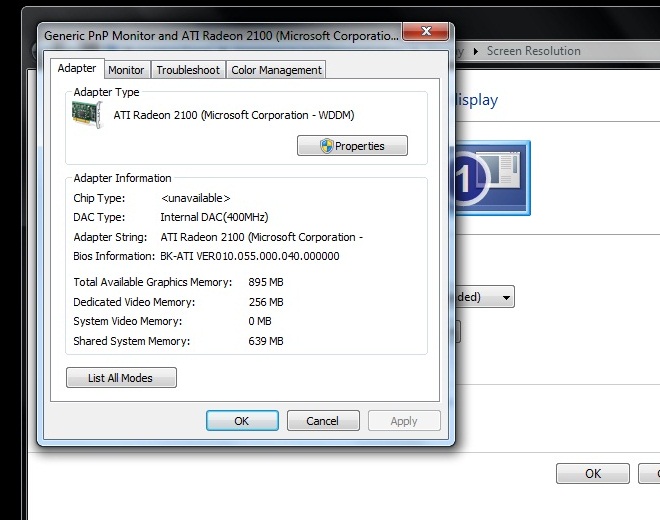Click Screen Resolution in the breadcrumb

(533, 51)
